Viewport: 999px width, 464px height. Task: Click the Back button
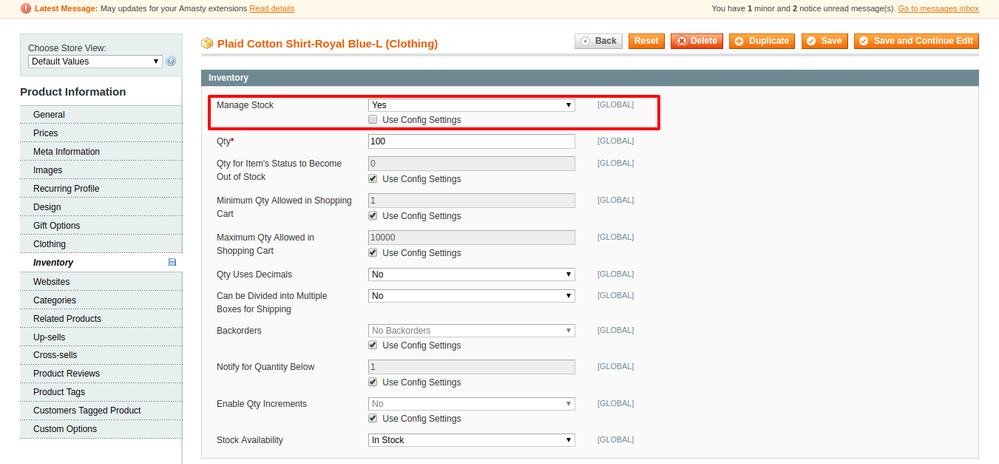pyautogui.click(x=598, y=41)
